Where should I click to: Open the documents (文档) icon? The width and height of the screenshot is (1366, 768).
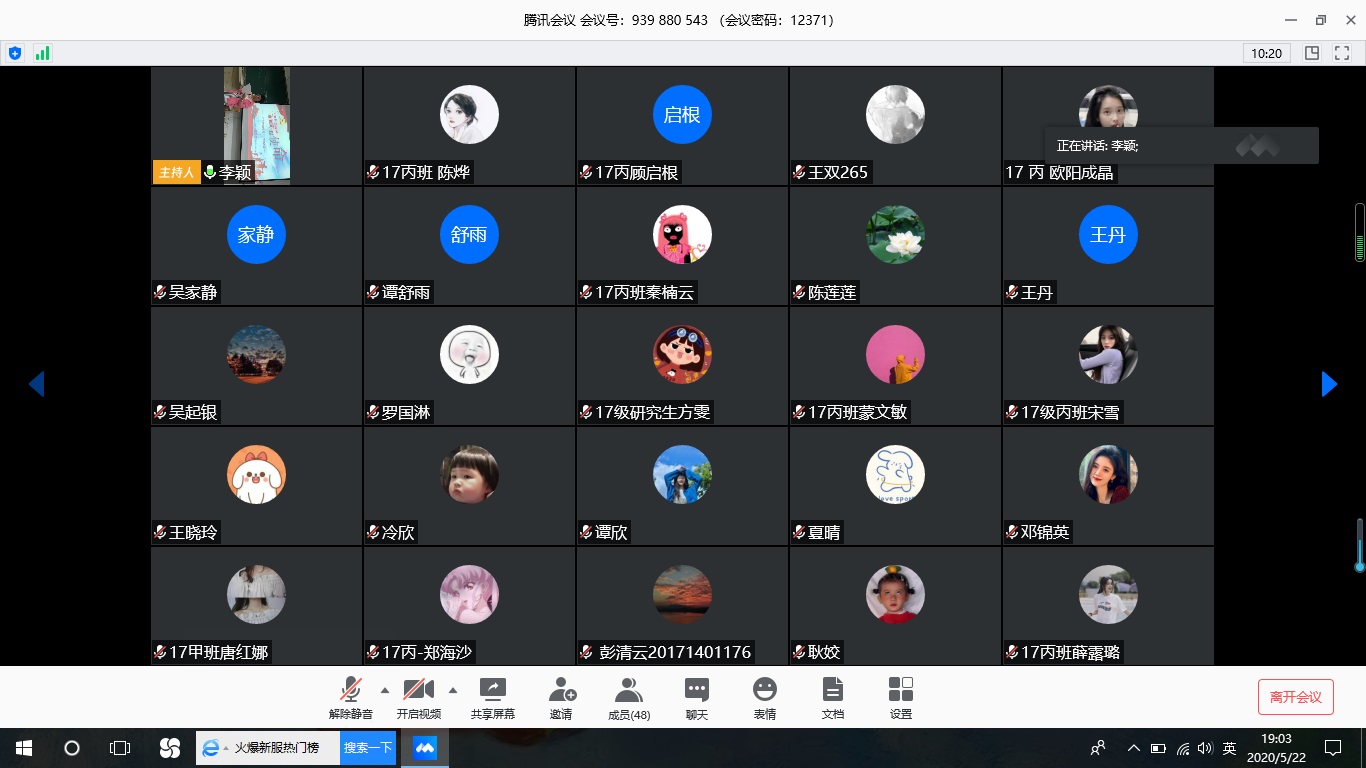click(x=832, y=697)
